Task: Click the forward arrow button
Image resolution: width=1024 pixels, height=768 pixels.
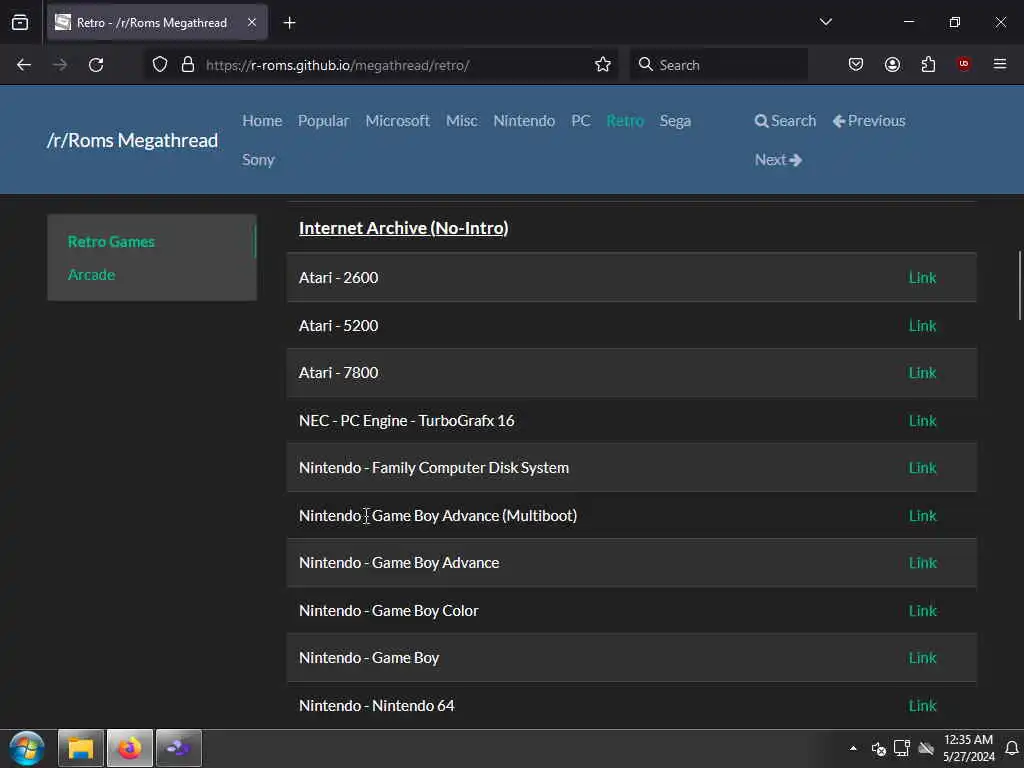Action: pyautogui.click(x=59, y=65)
